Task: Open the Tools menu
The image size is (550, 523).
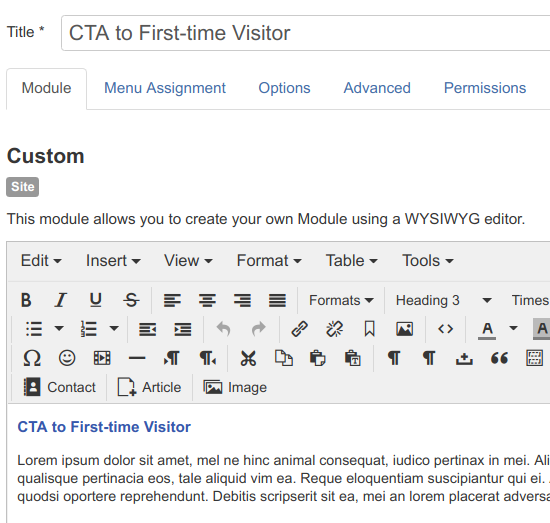Action: [x=428, y=261]
